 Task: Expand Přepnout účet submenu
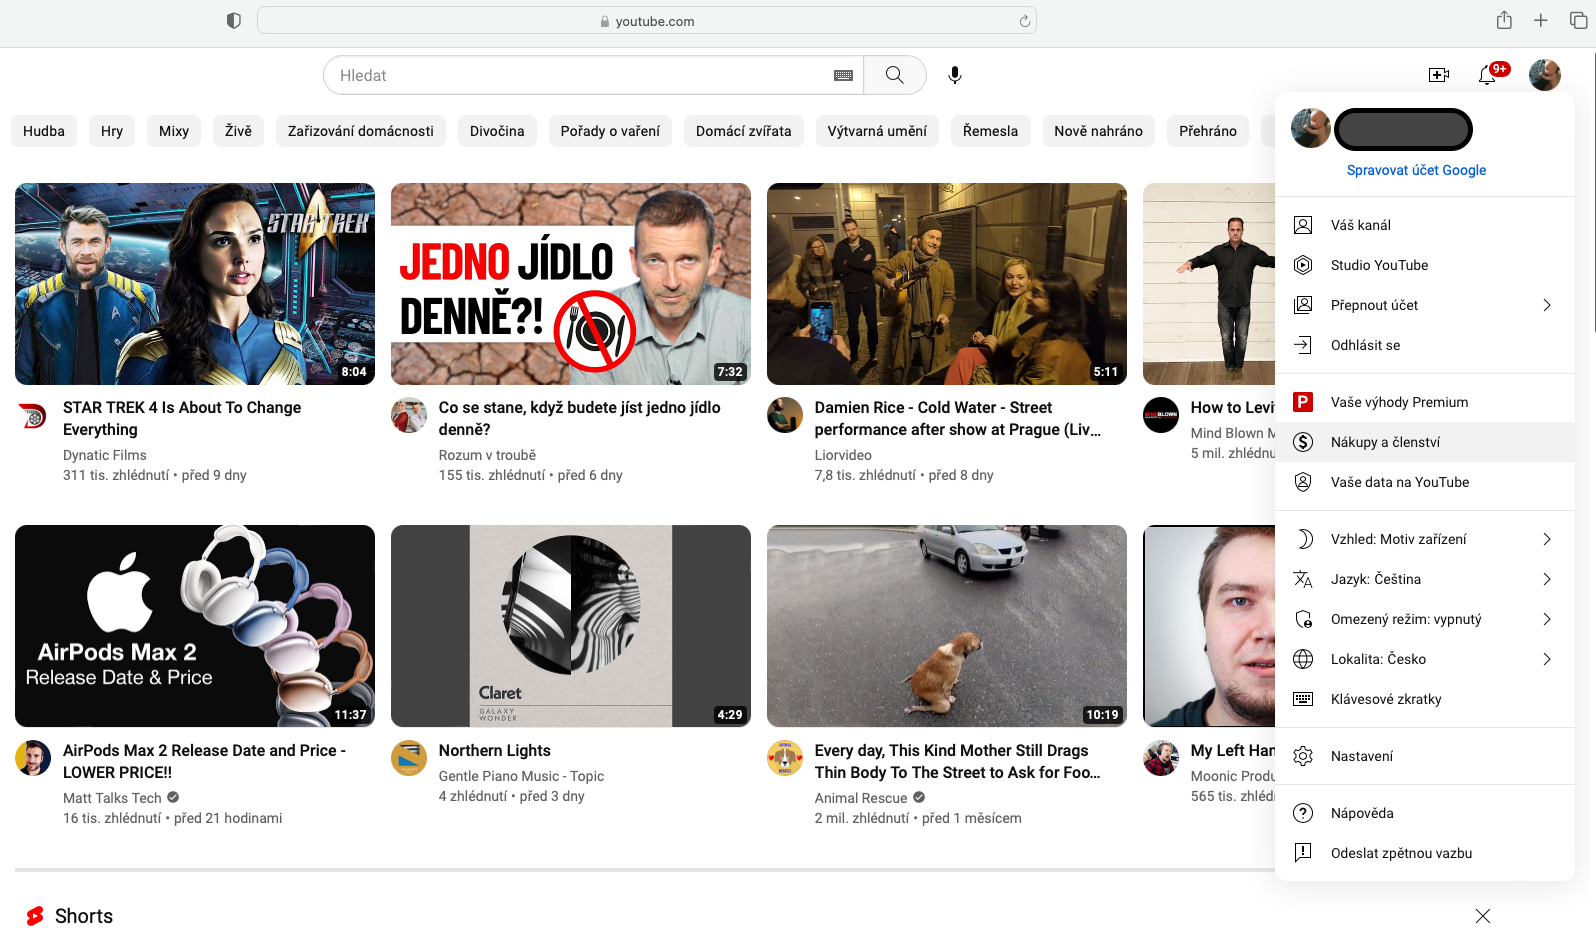coord(1425,305)
